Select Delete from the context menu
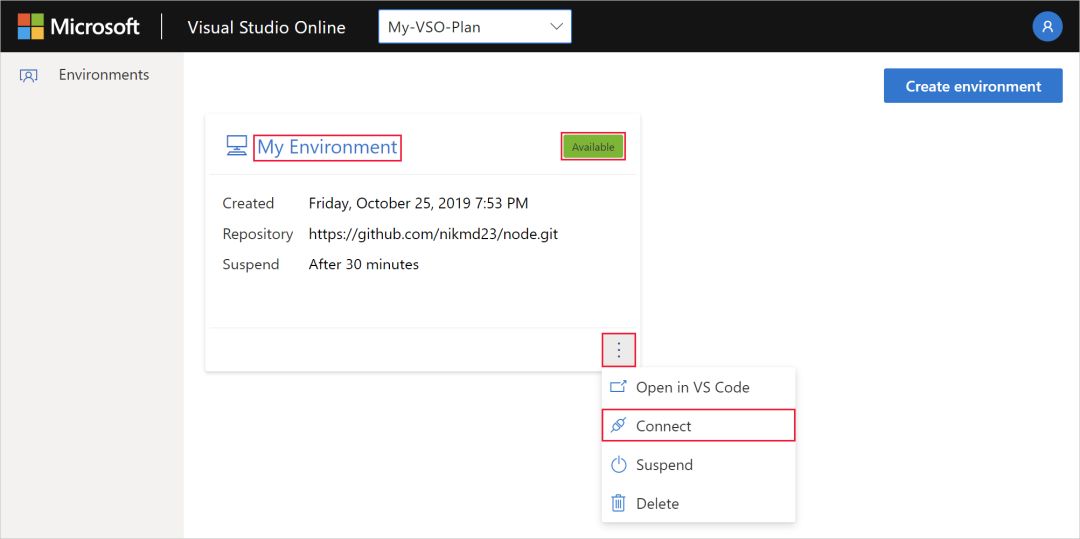 coord(698,503)
